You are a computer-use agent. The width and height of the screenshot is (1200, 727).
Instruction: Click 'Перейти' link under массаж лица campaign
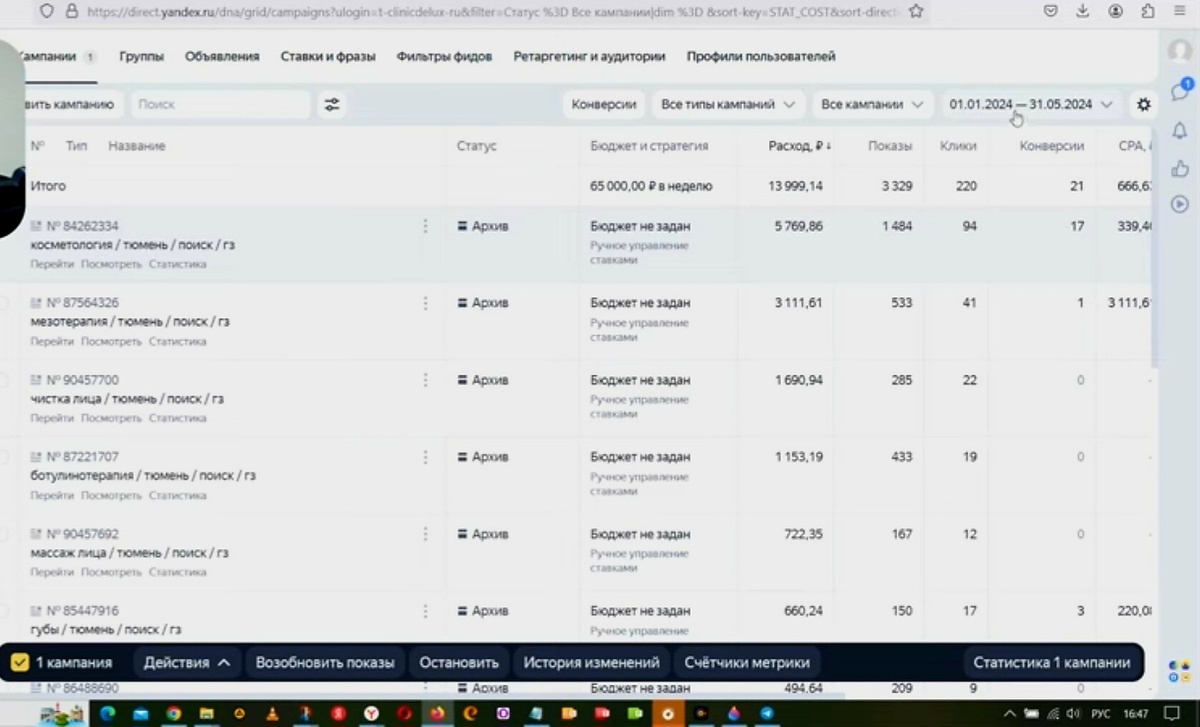52,572
